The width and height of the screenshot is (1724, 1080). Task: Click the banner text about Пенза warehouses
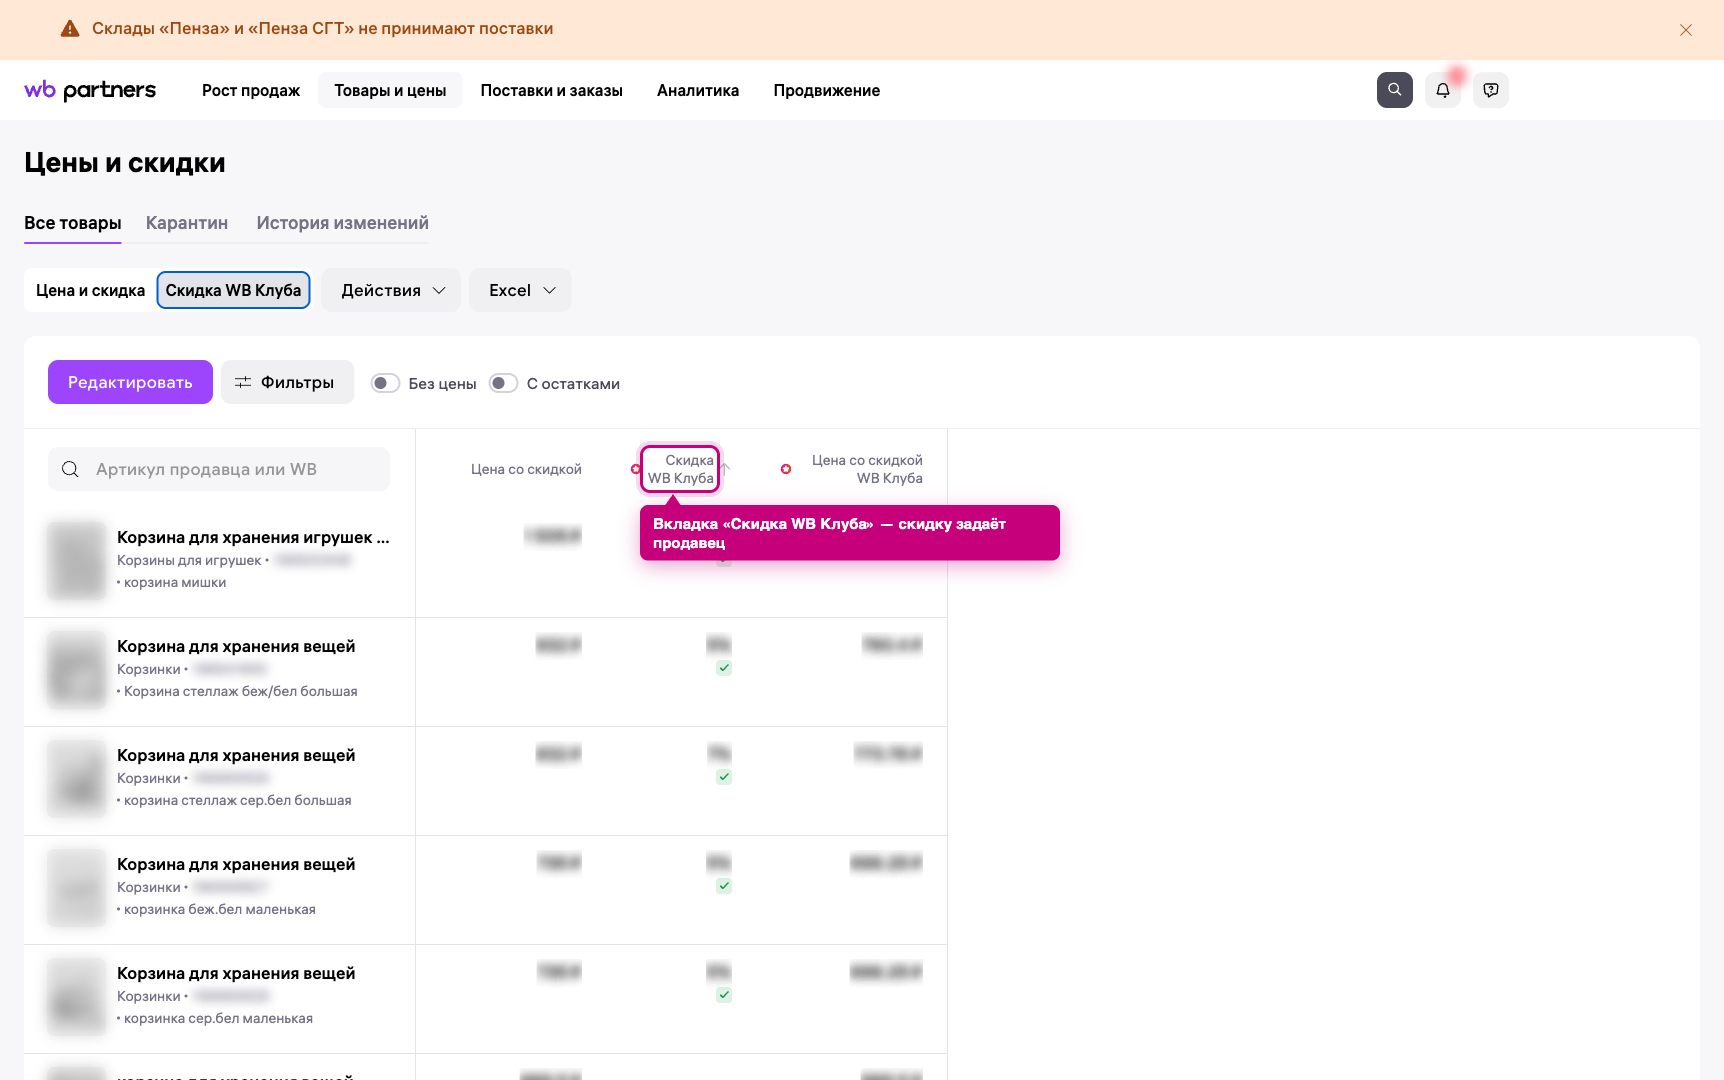pyautogui.click(x=323, y=29)
